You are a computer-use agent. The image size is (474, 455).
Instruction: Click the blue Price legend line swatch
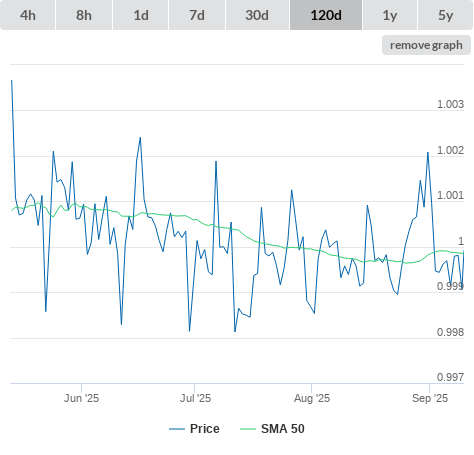point(177,429)
